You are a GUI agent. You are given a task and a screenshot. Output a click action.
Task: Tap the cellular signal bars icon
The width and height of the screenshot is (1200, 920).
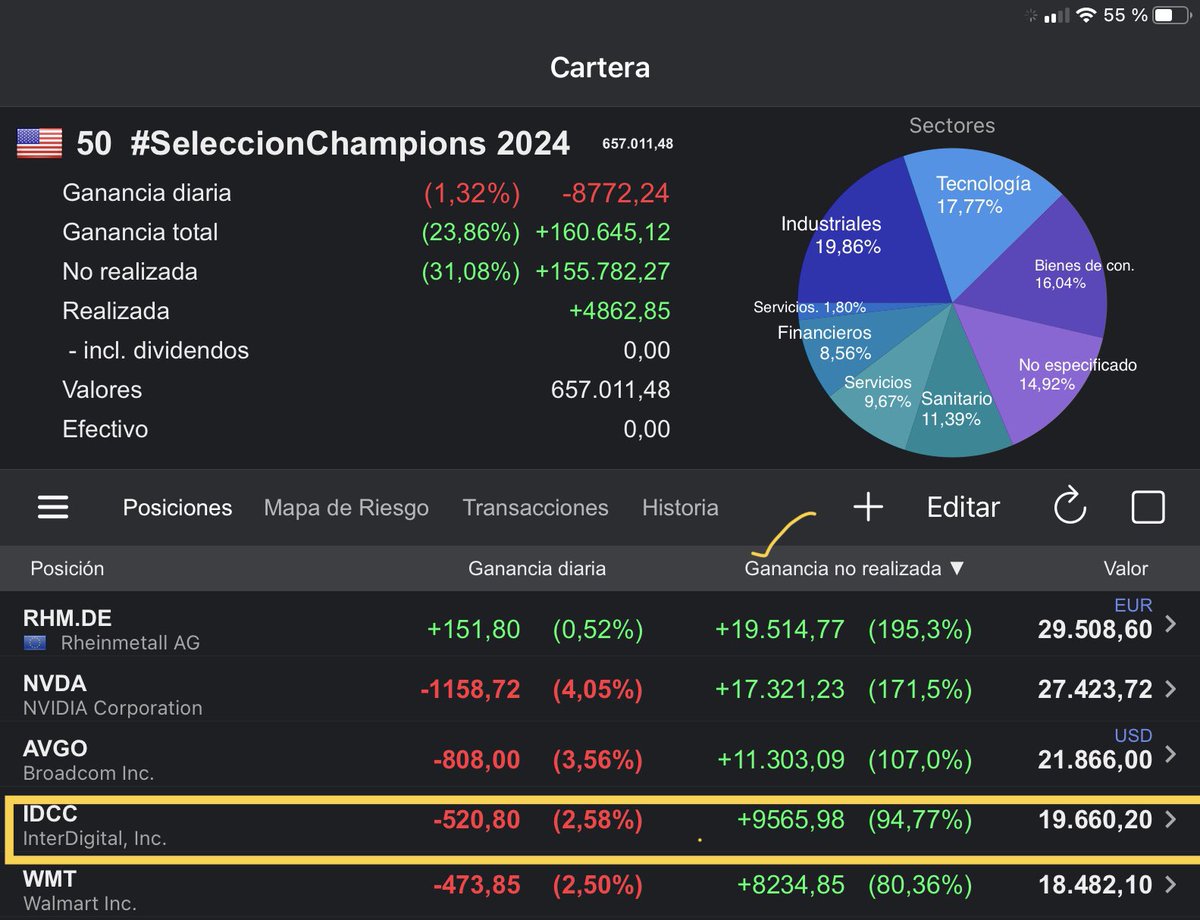[1055, 16]
